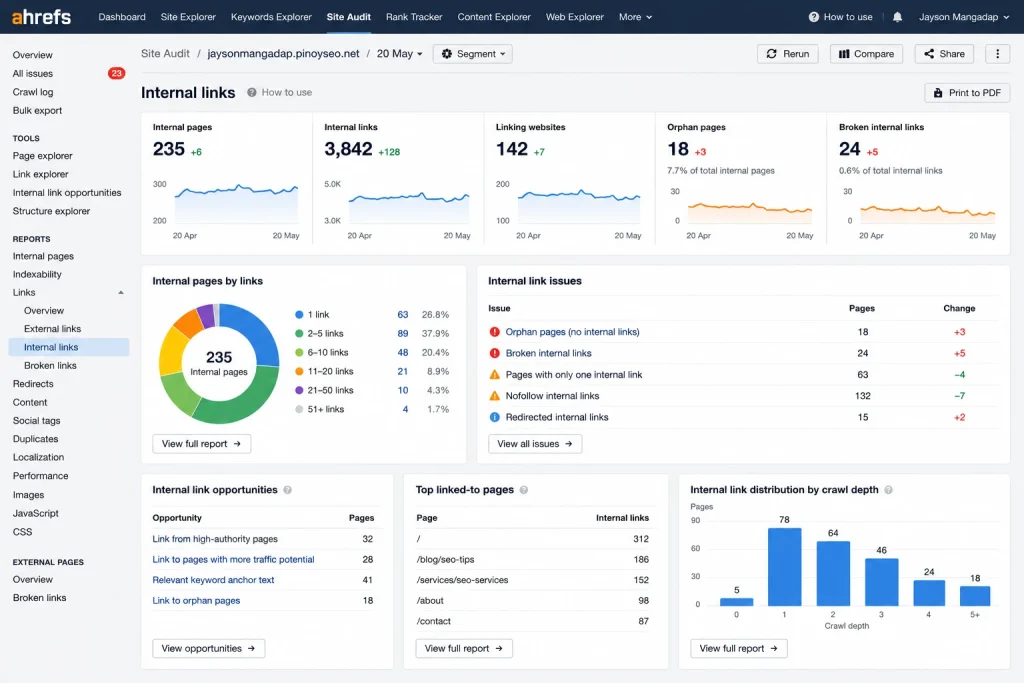Click the How to use question icon in top bar
The image size is (1024, 683).
click(813, 17)
